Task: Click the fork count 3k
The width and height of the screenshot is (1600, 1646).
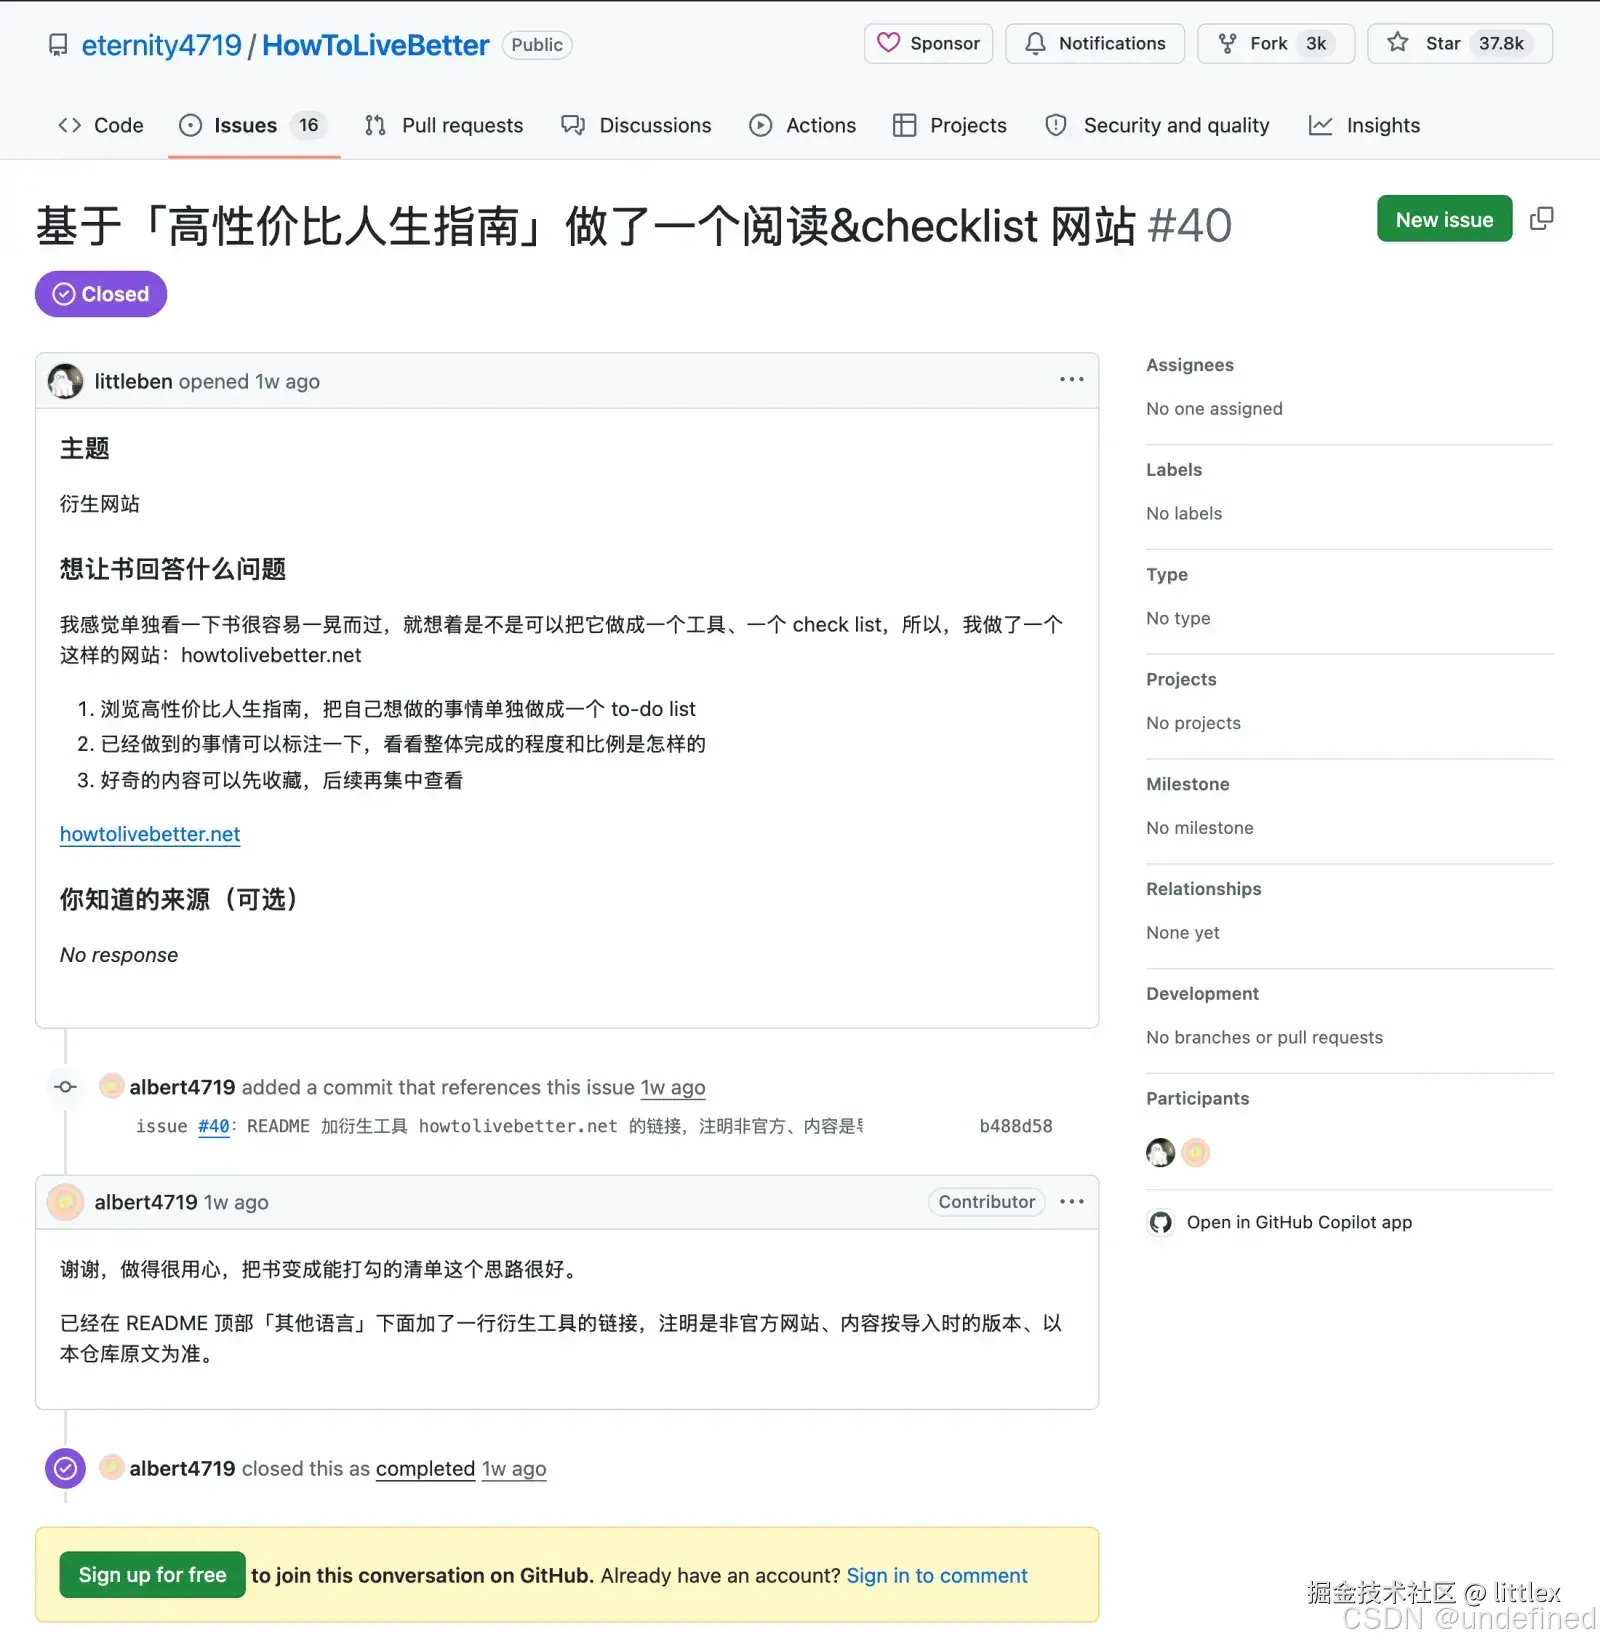Action: point(1316,43)
